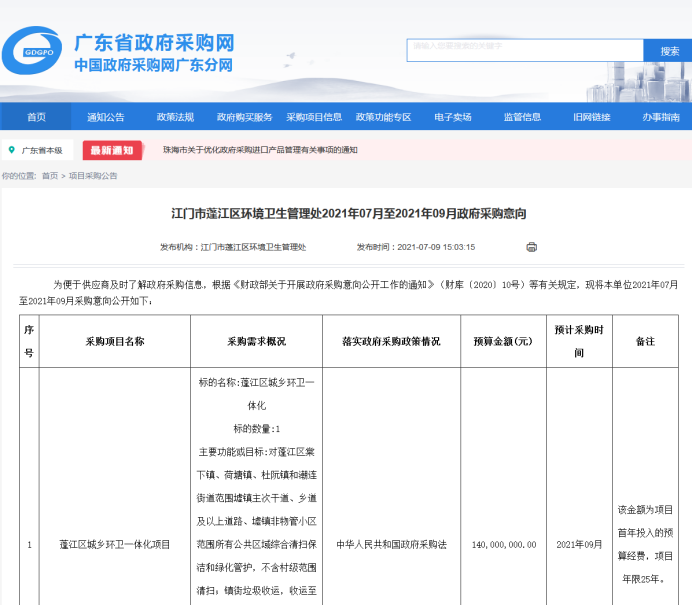Image resolution: width=692 pixels, height=605 pixels.
Task: Click the 采购需求概况 column header
Action: (x=256, y=341)
